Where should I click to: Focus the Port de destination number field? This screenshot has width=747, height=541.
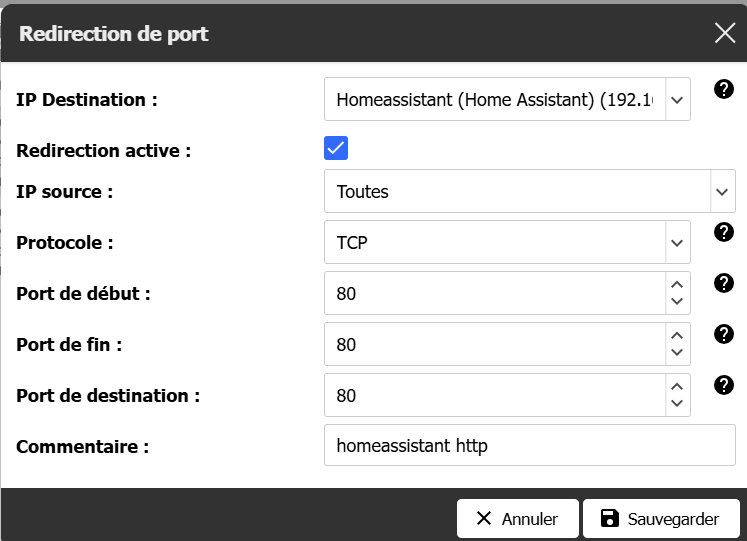click(x=495, y=395)
